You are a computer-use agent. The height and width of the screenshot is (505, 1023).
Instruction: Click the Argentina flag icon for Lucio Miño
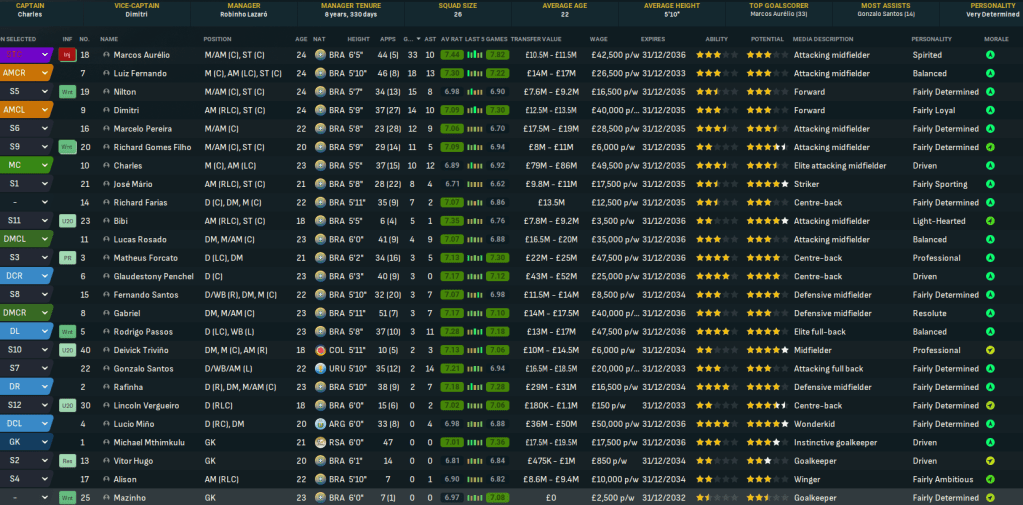320,424
